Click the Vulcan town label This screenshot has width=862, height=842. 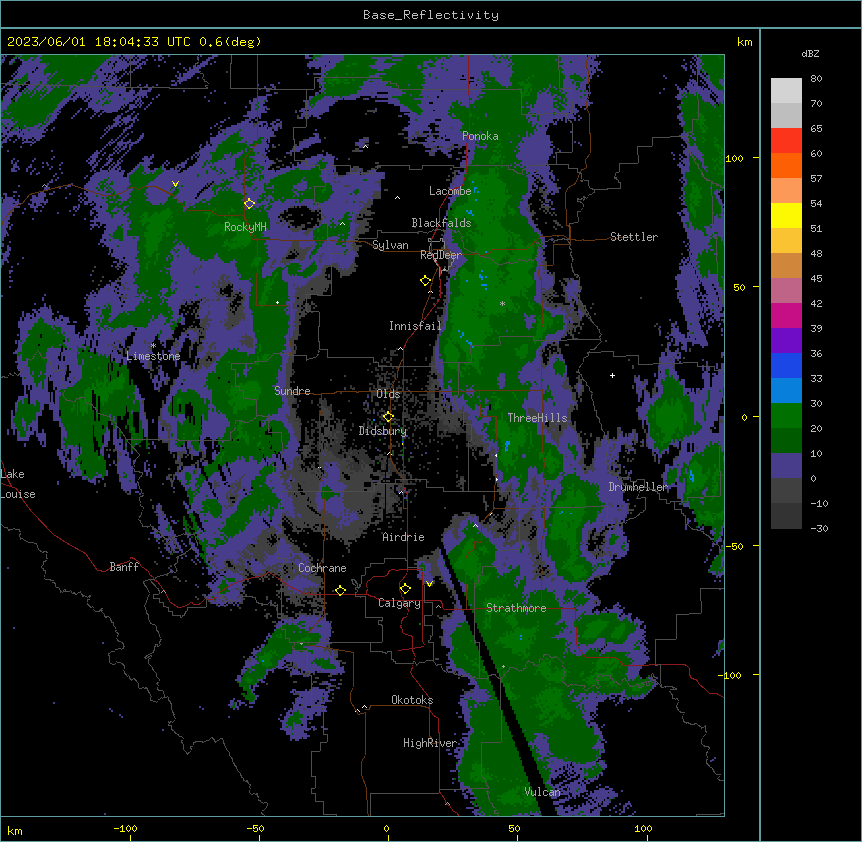tap(542, 792)
